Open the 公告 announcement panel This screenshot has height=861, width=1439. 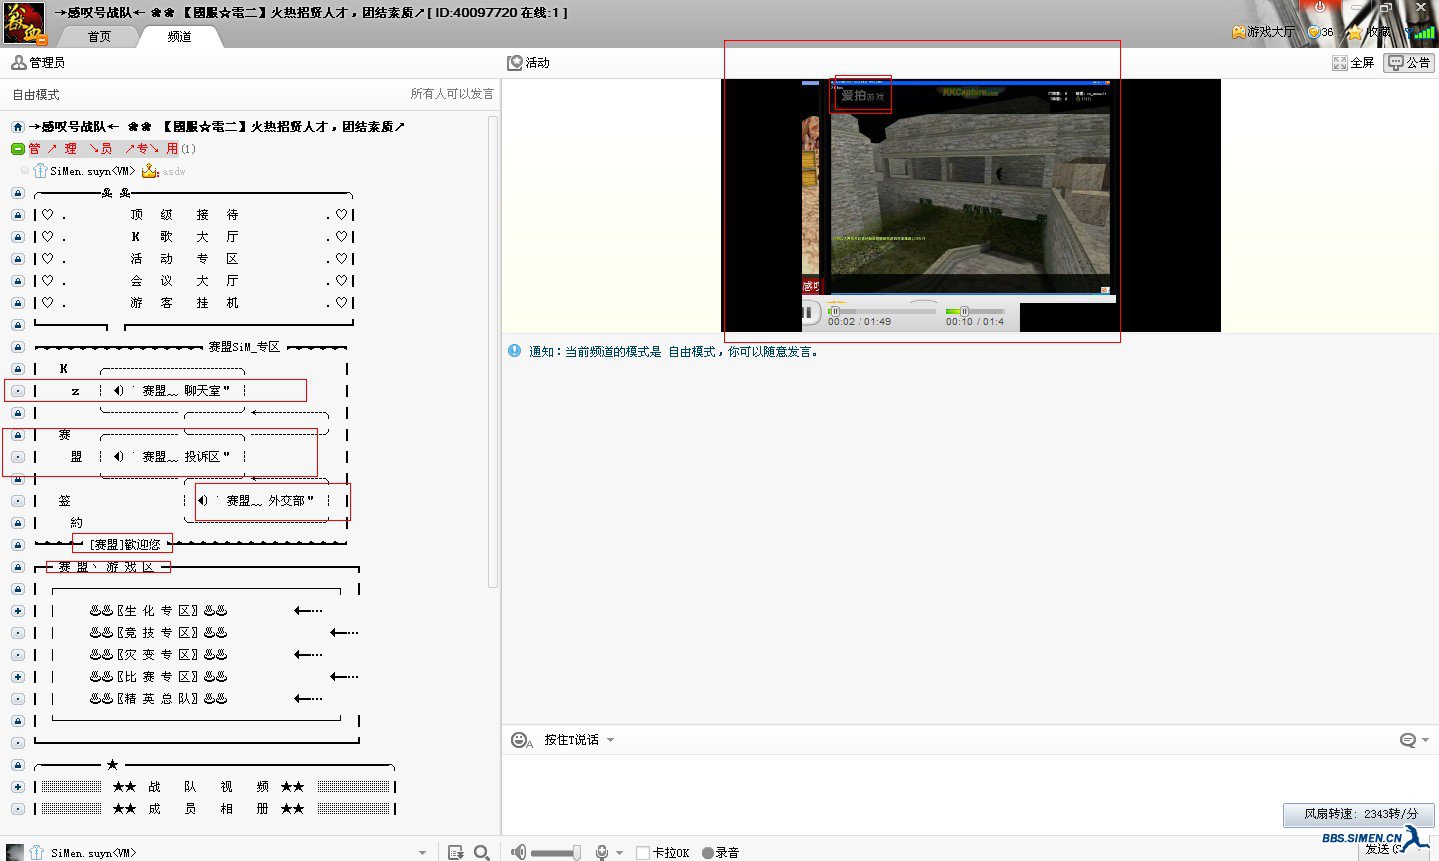coord(1409,62)
